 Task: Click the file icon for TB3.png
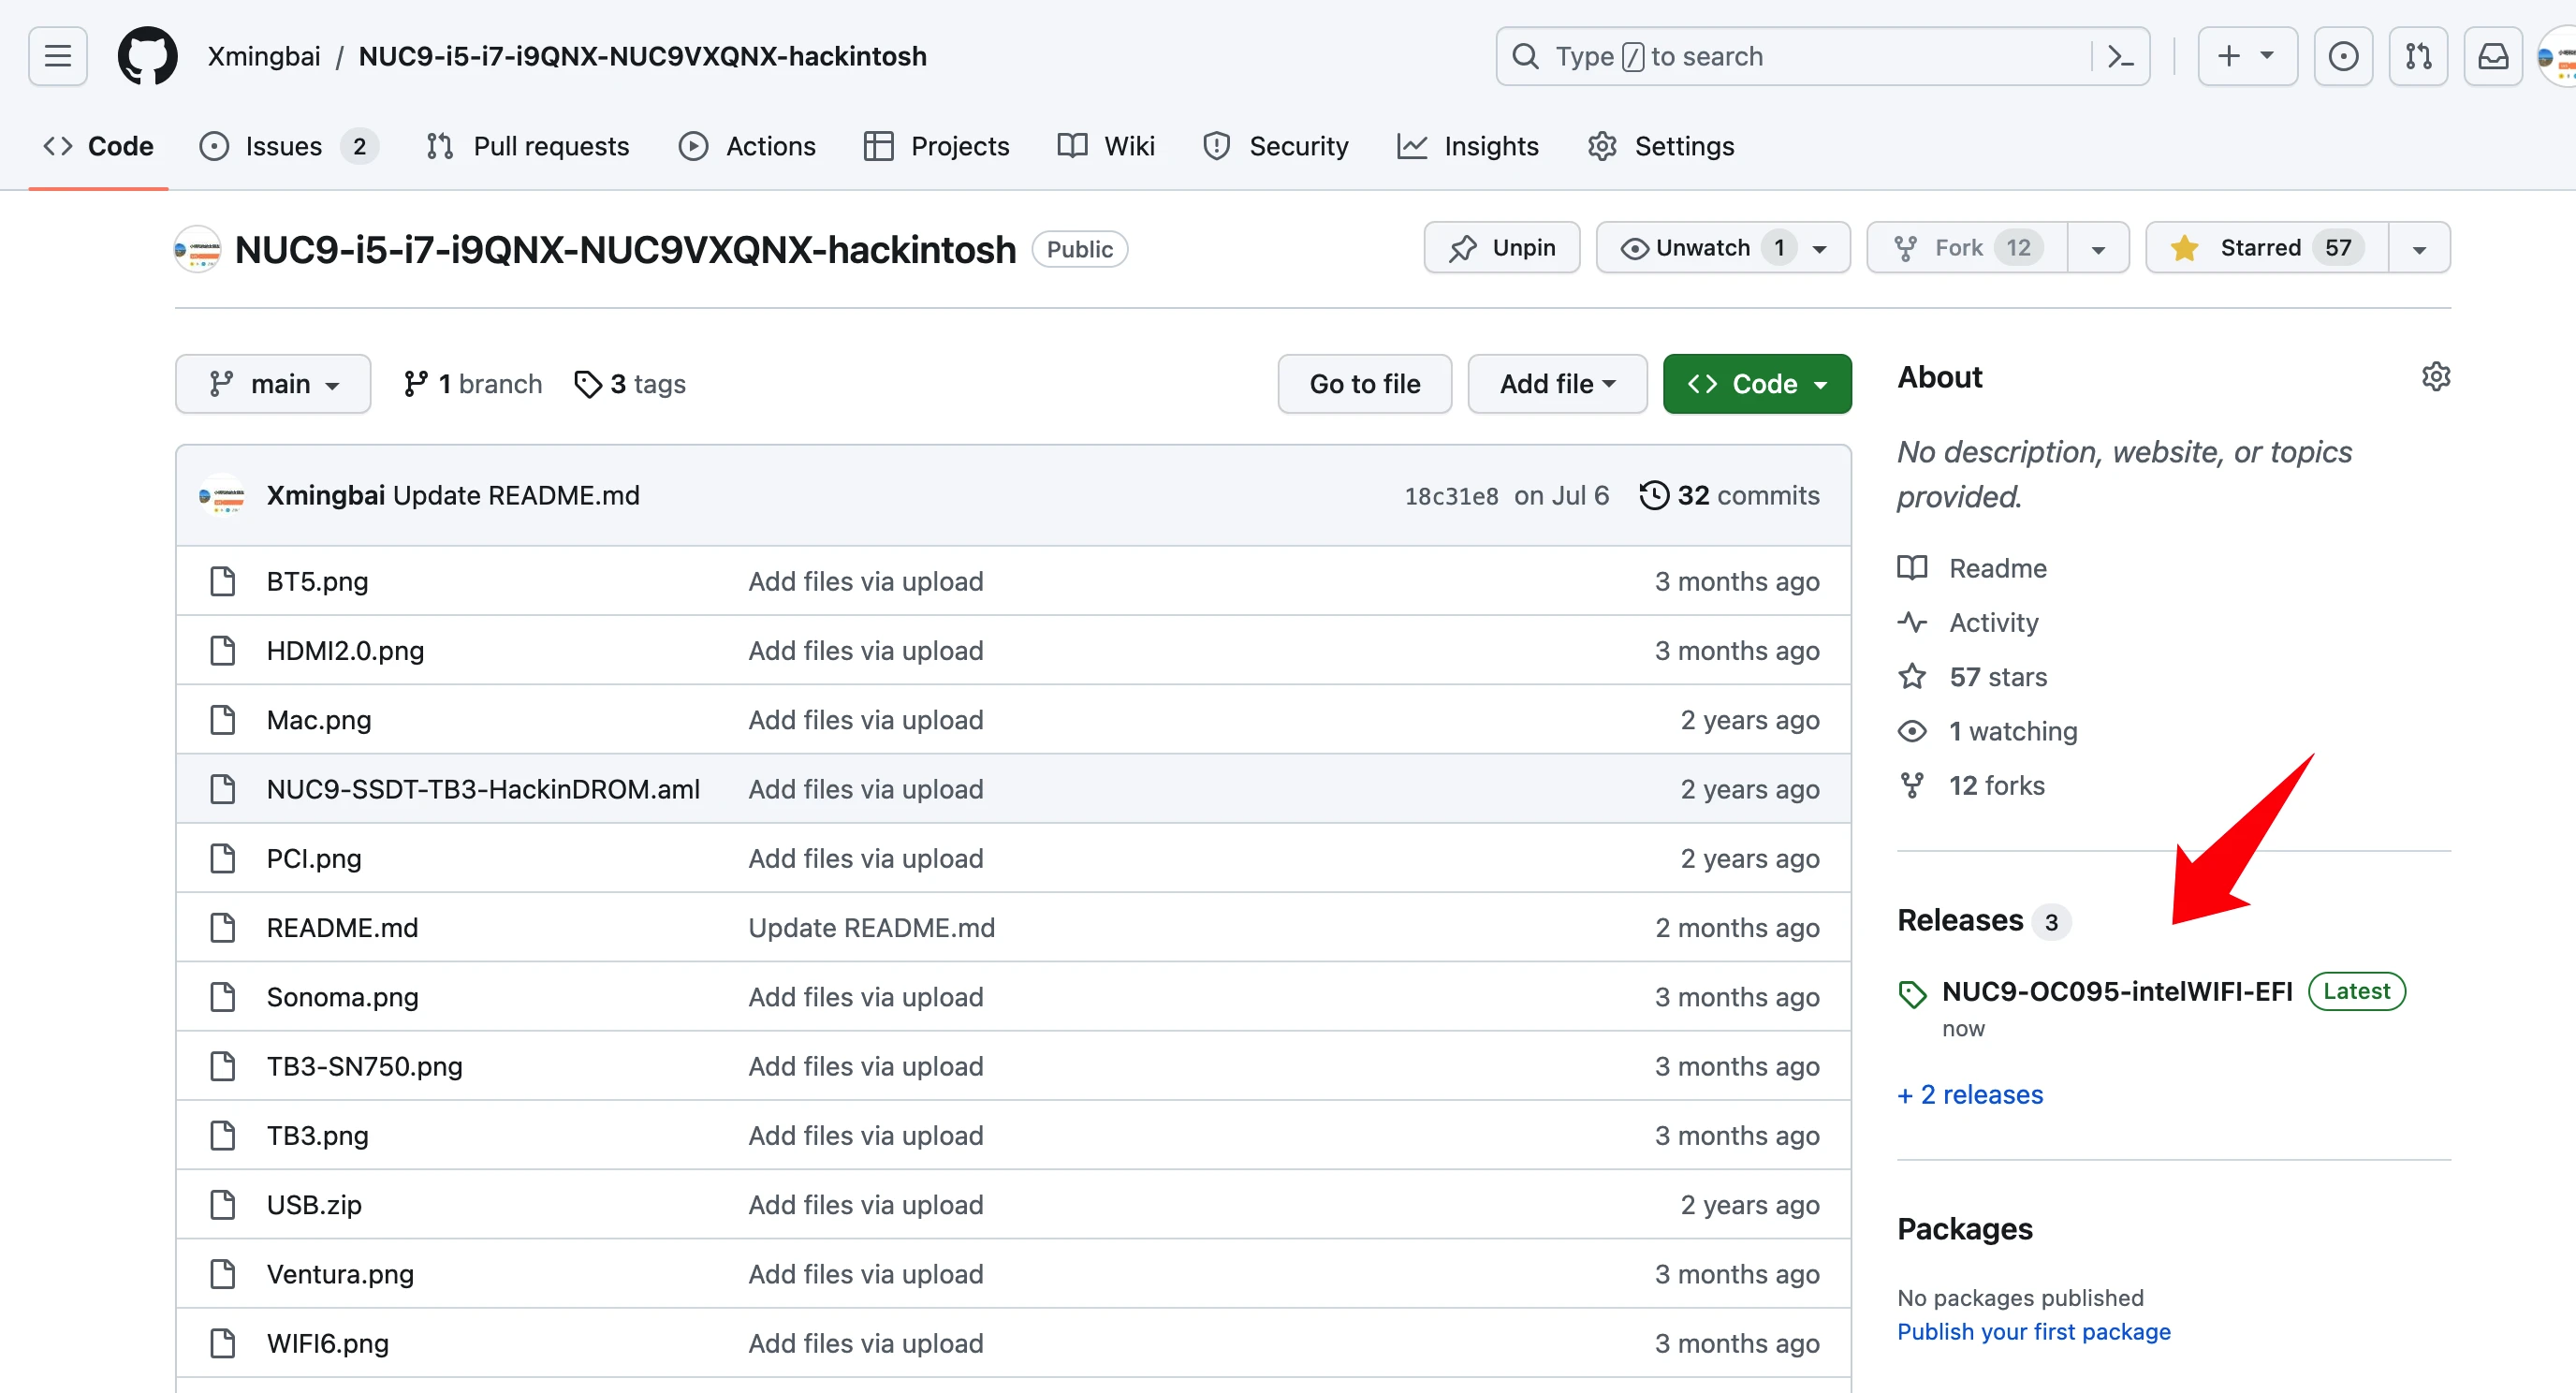(x=222, y=1135)
